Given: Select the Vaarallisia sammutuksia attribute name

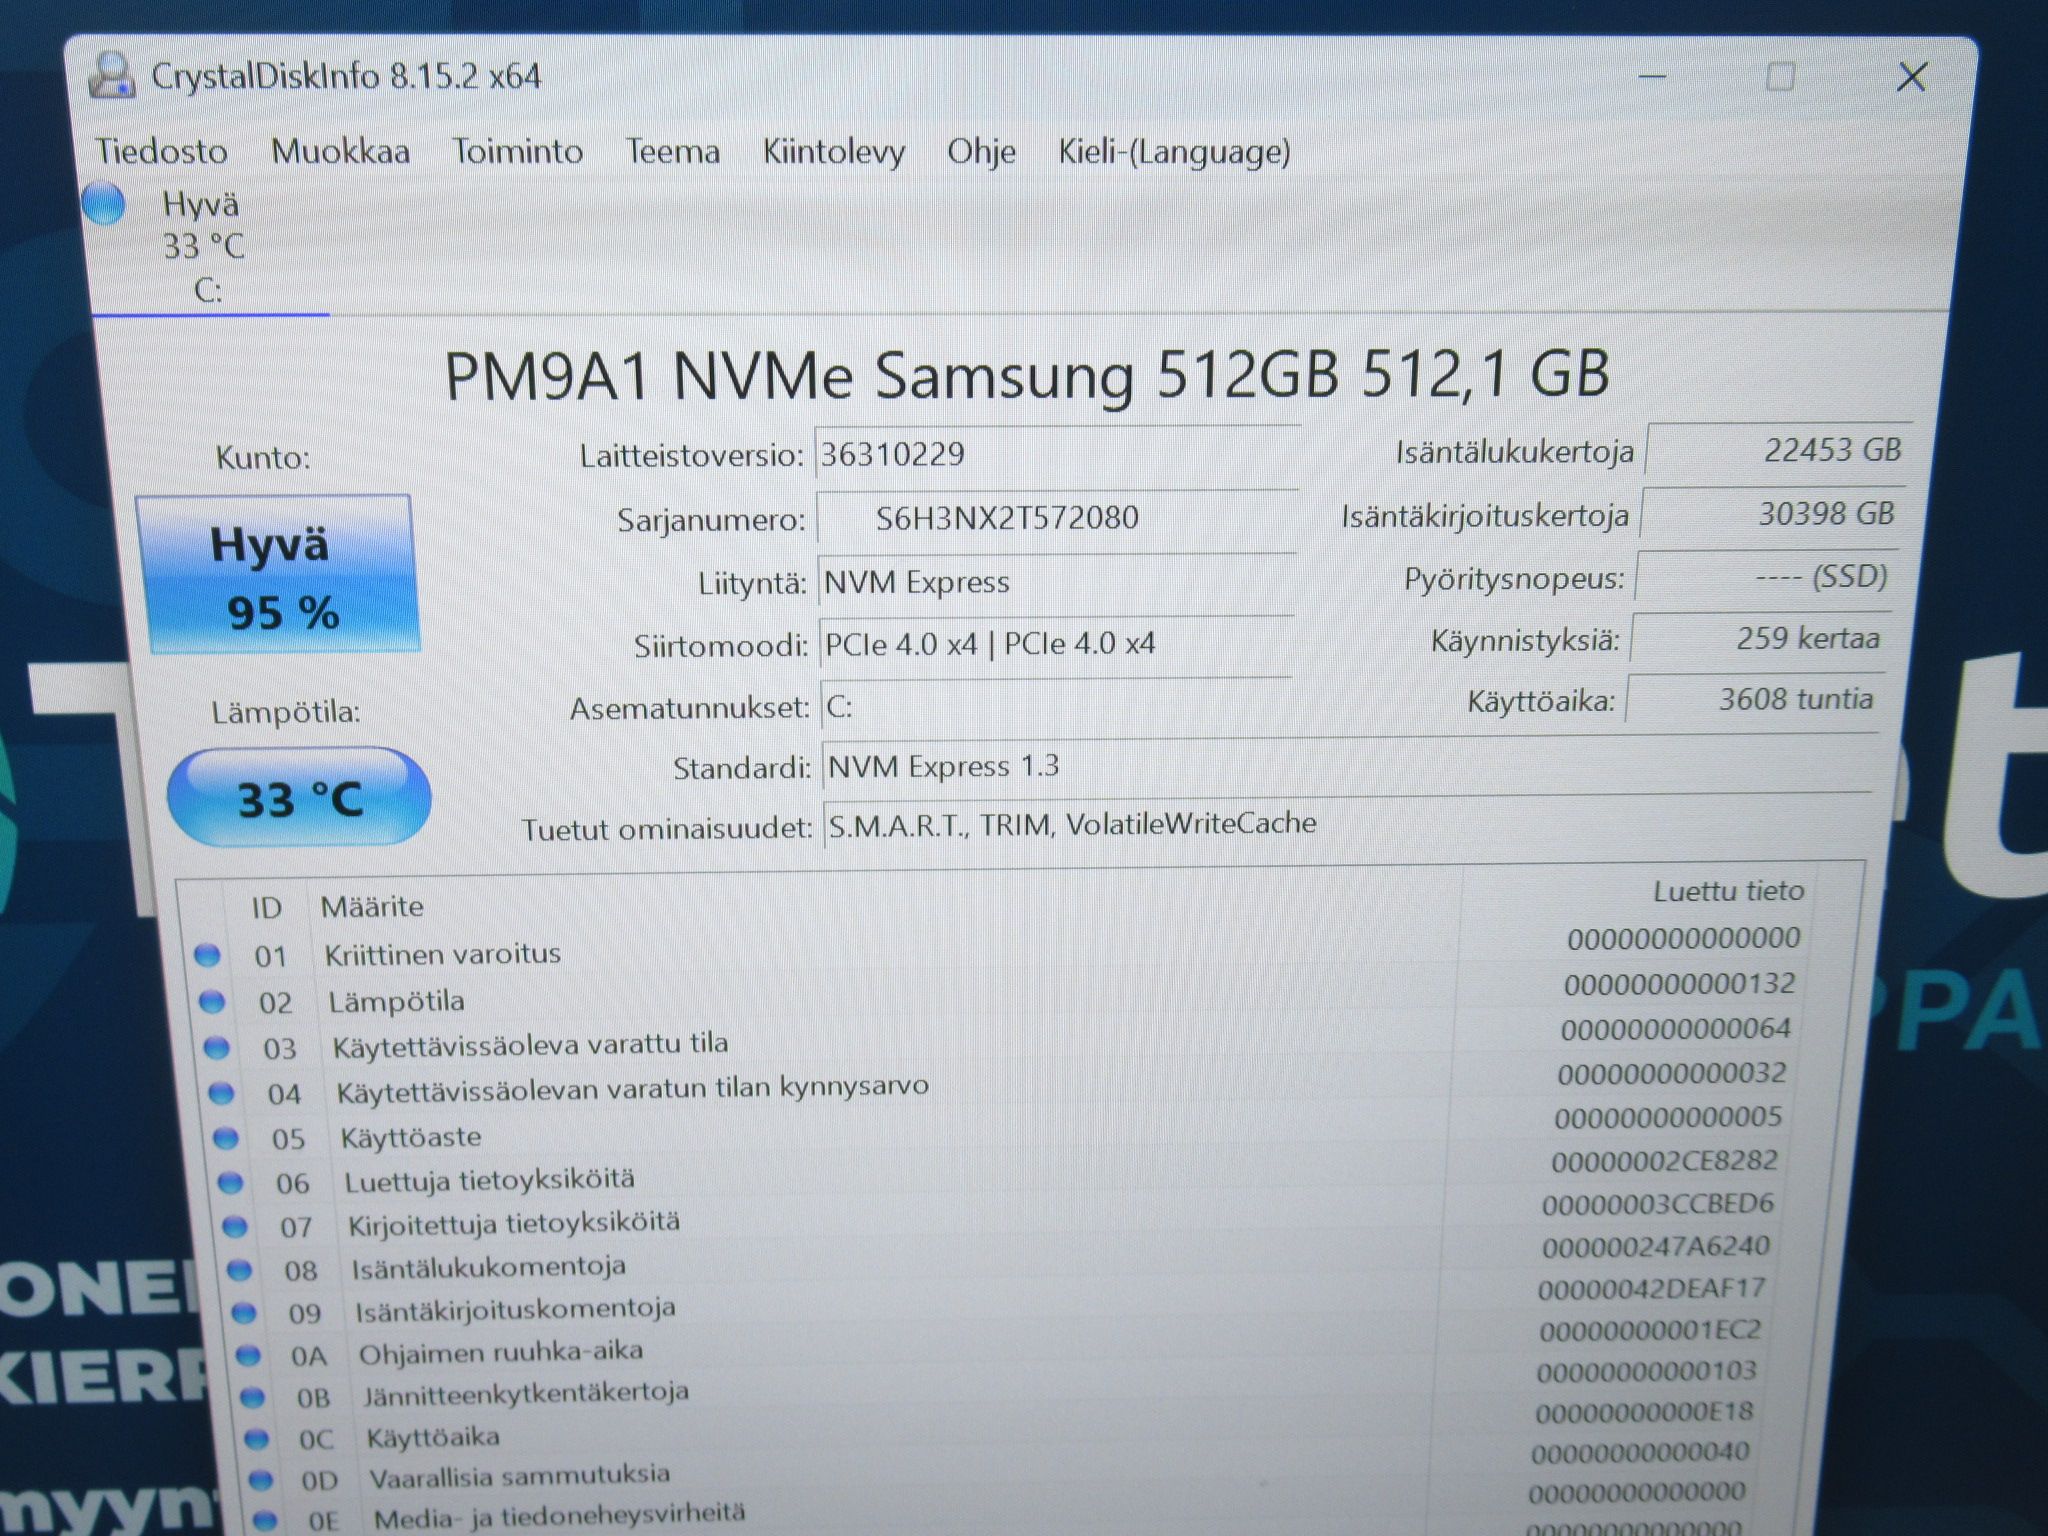Looking at the screenshot, I should [520, 1476].
